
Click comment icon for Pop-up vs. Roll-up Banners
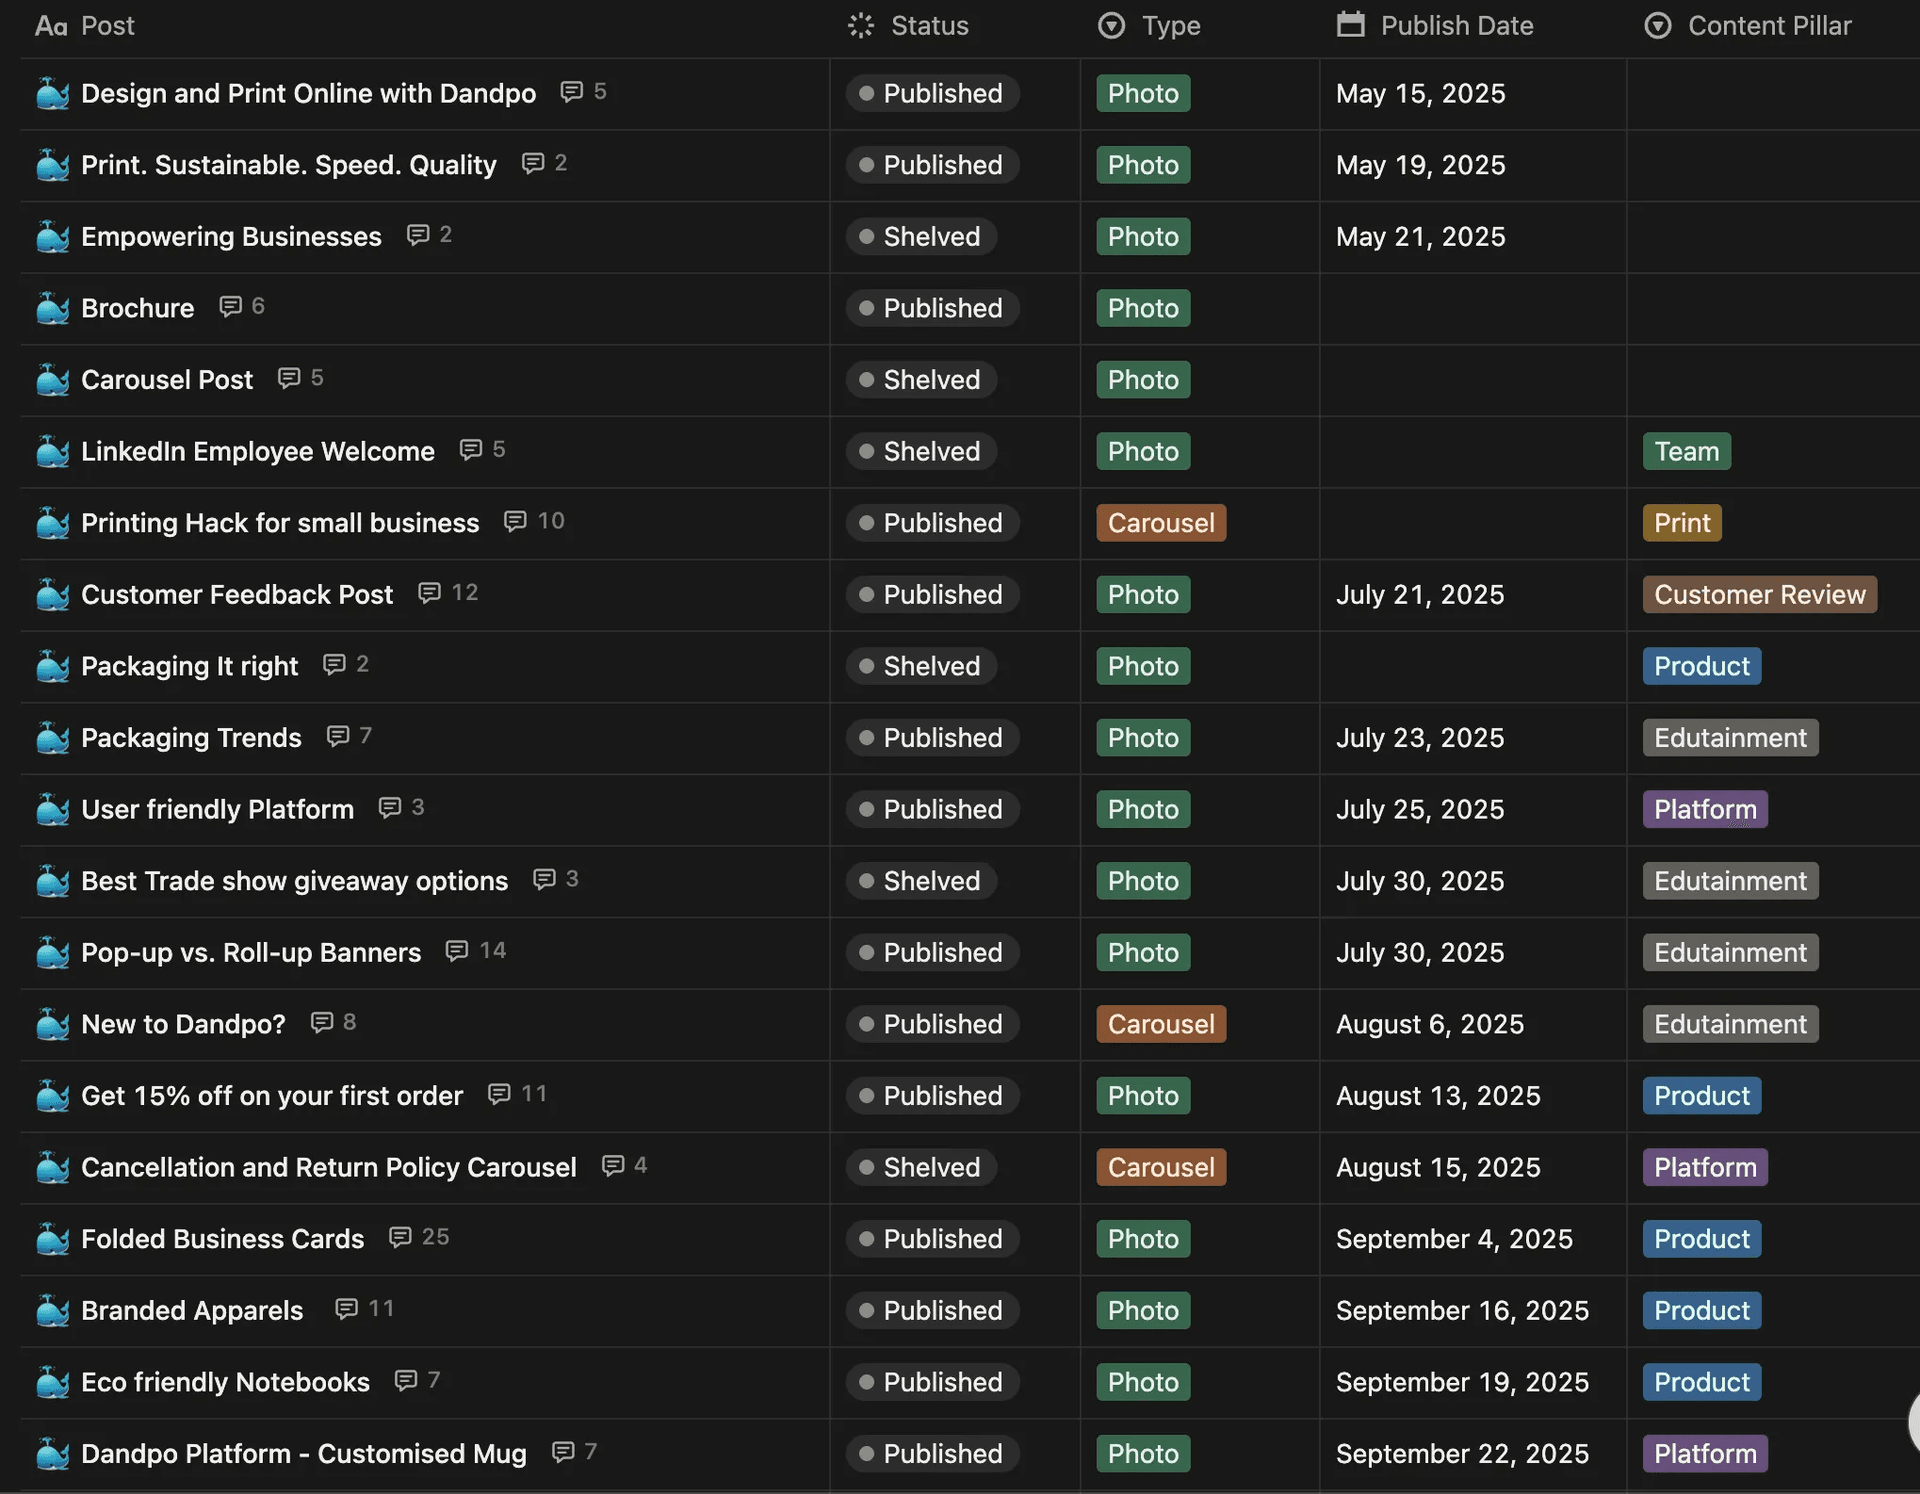457,951
